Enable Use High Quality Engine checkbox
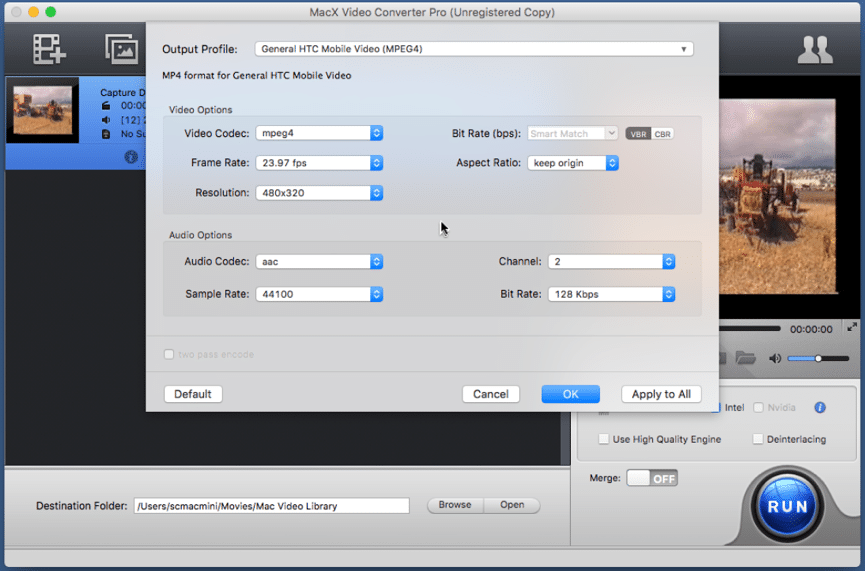 click(x=604, y=439)
